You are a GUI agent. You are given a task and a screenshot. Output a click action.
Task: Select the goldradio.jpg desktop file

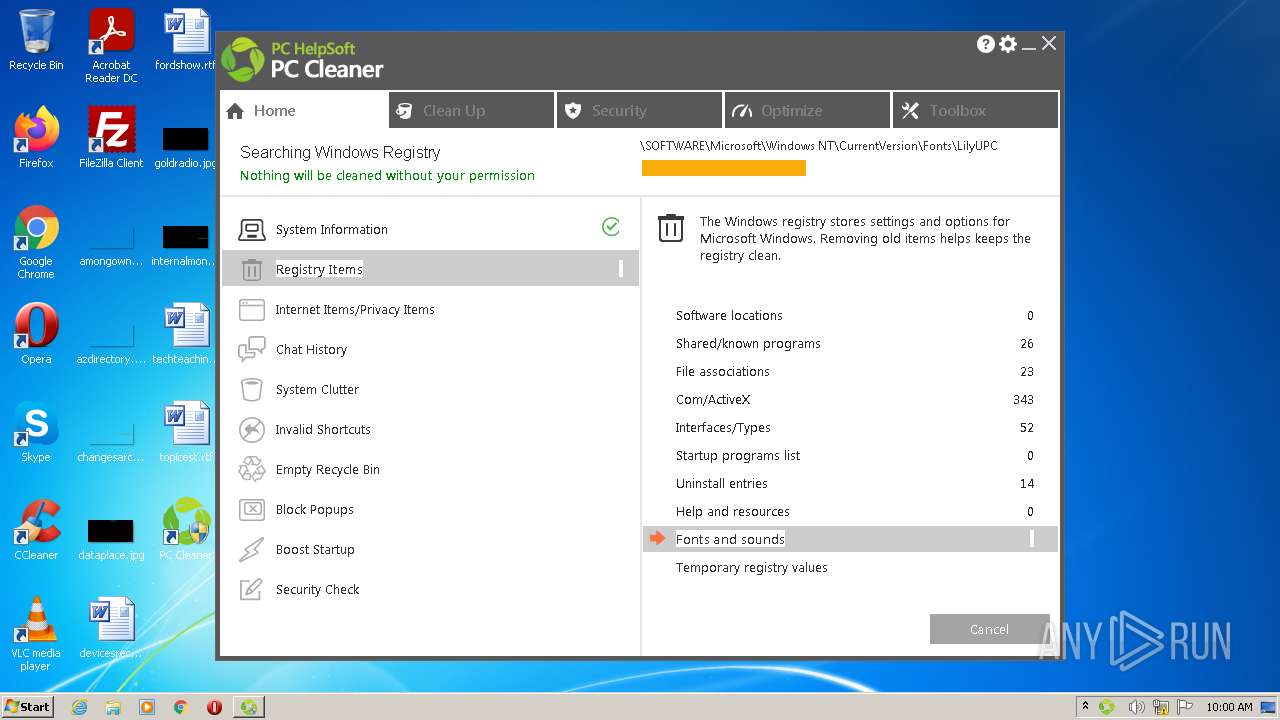(x=186, y=146)
